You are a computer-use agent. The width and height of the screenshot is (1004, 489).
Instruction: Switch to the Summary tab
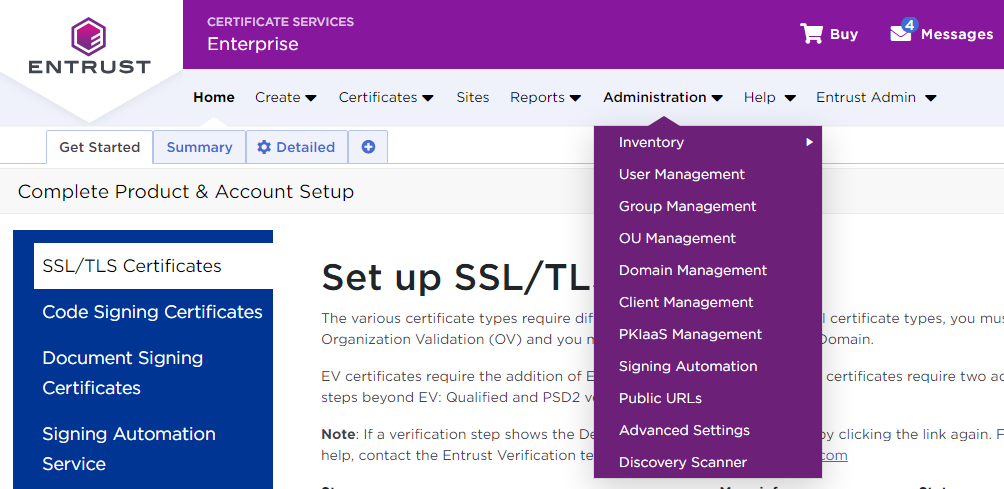199,147
